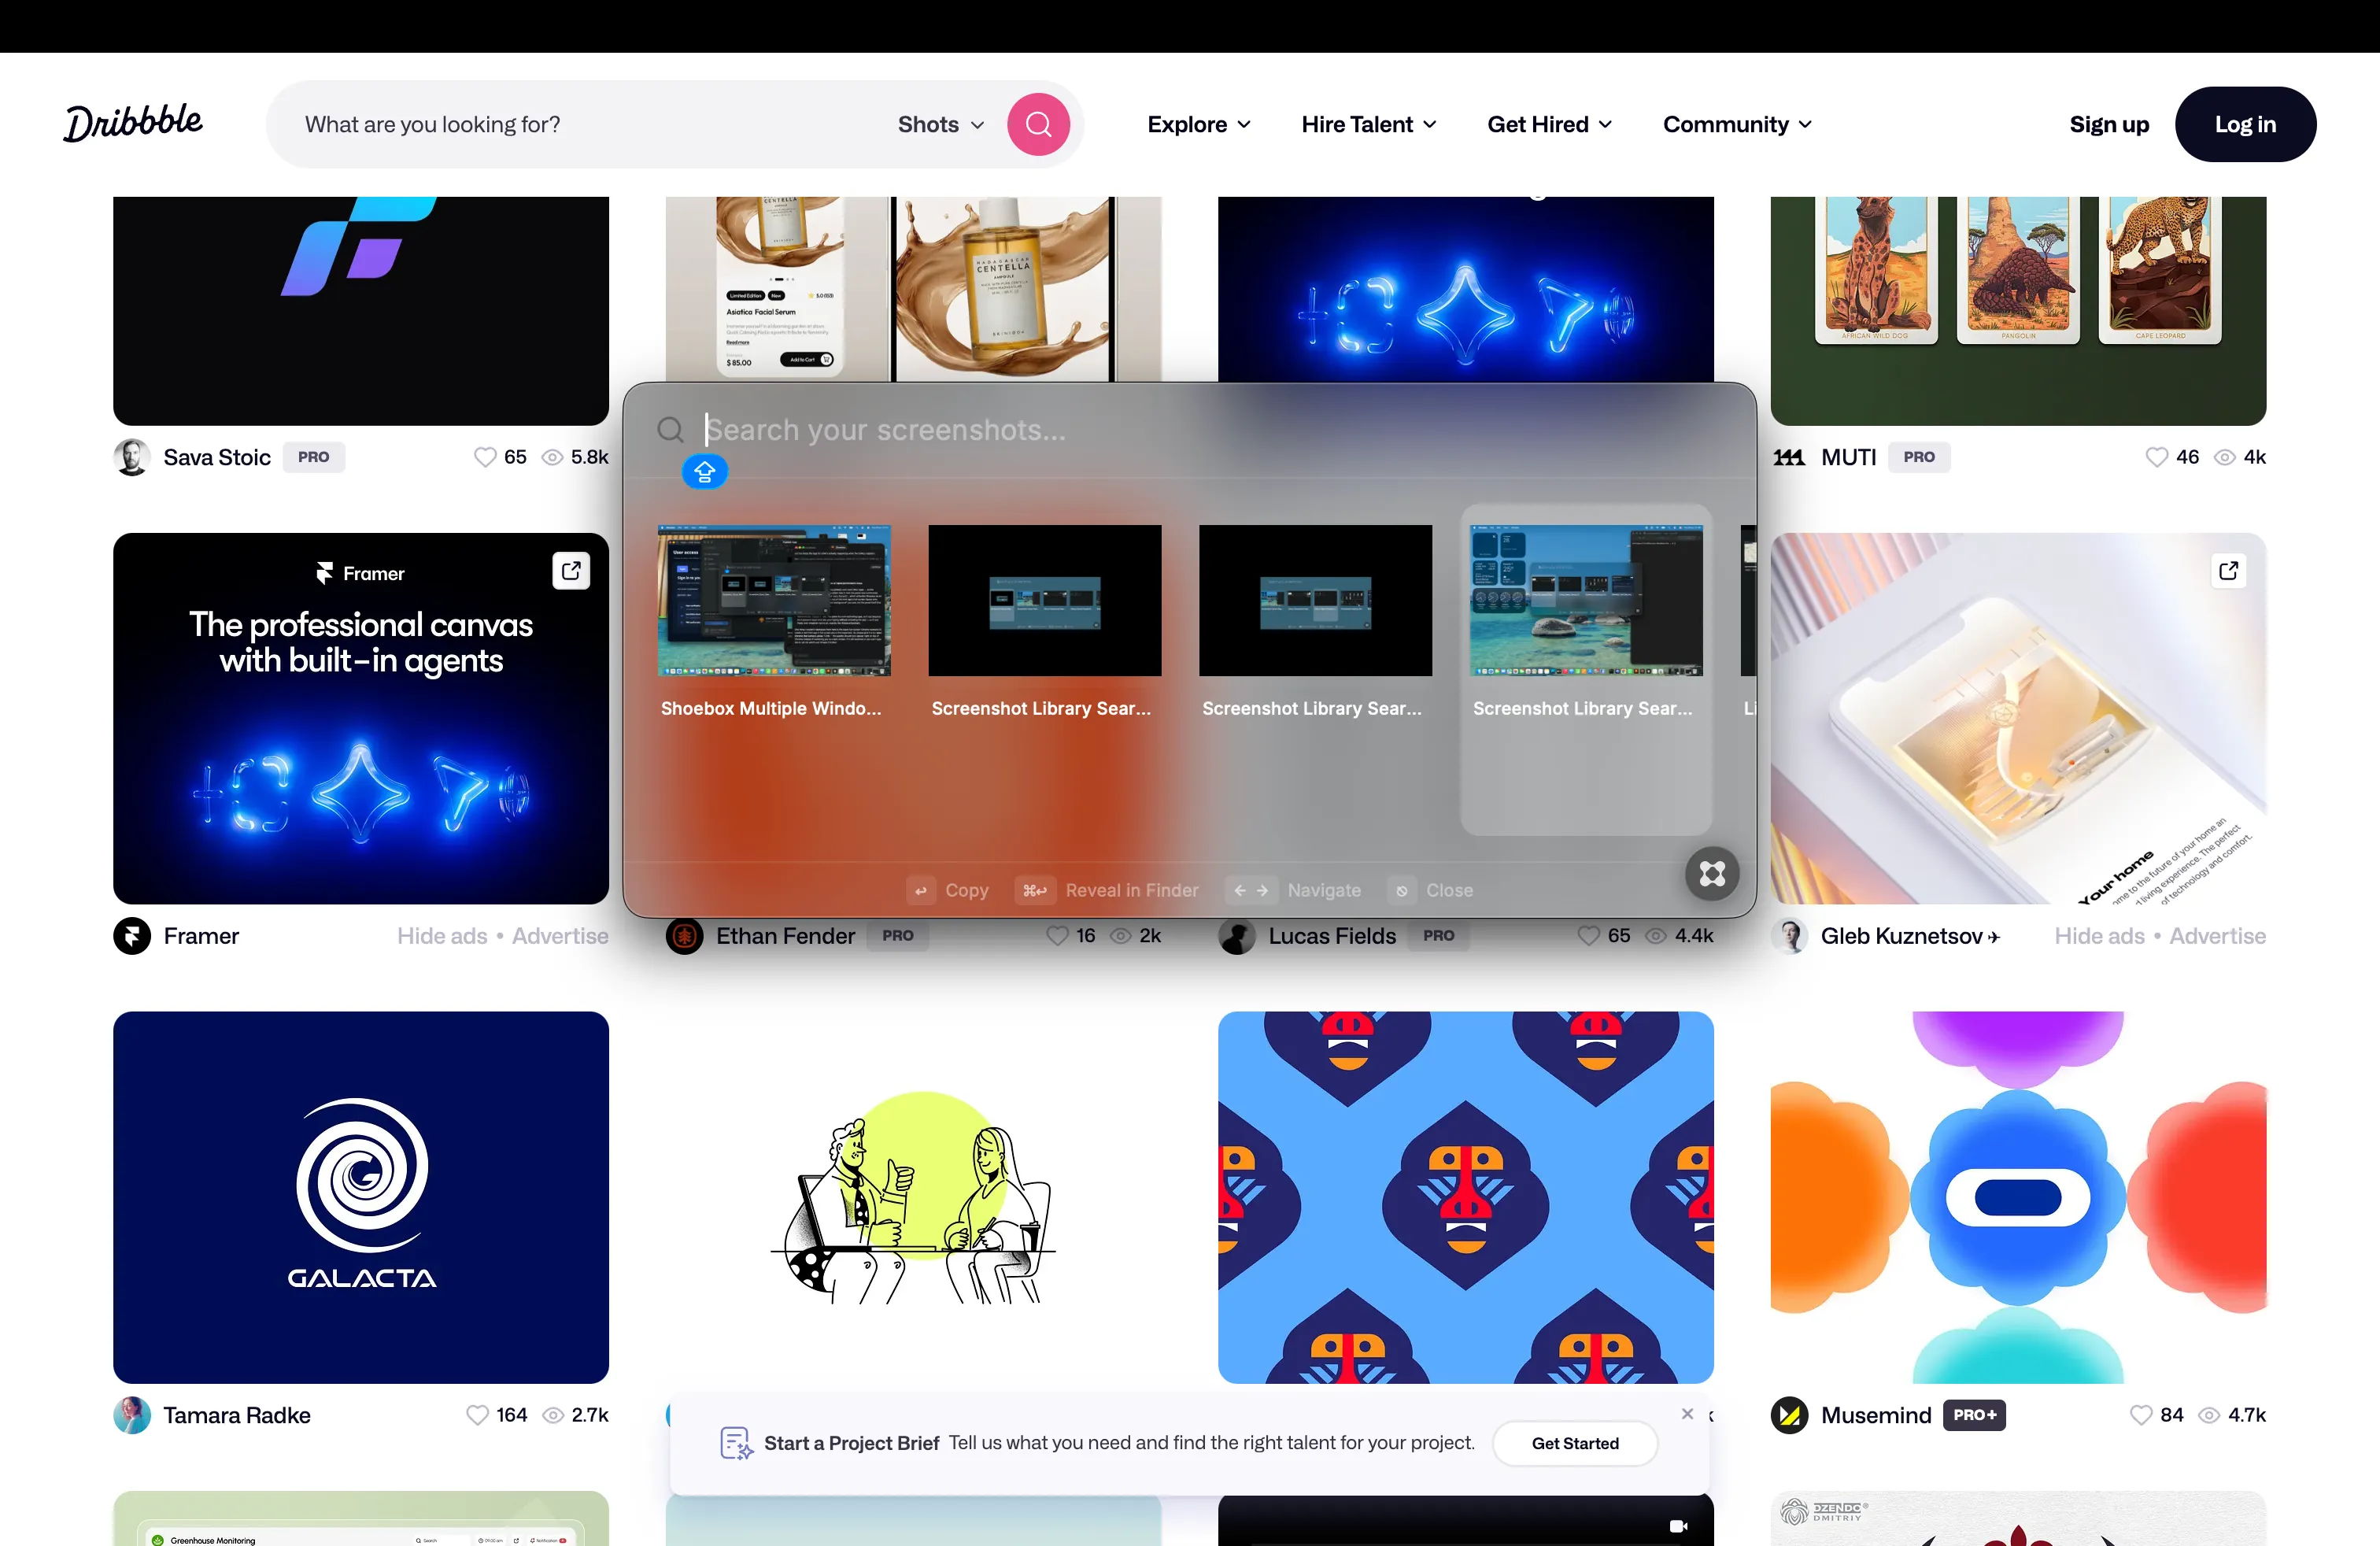The height and width of the screenshot is (1546, 2380).
Task: Open Ethan Fender's profile name
Action: pos(785,936)
